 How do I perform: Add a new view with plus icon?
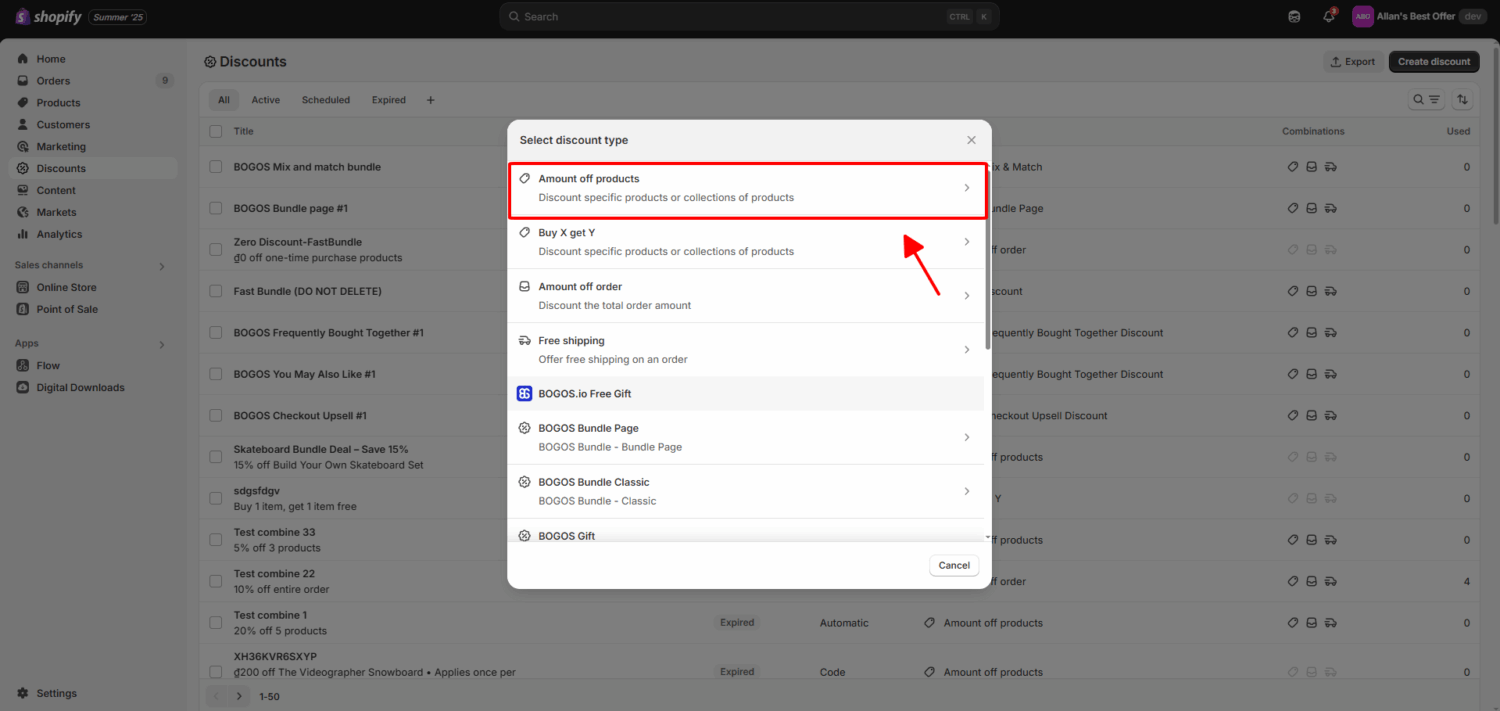tap(431, 100)
